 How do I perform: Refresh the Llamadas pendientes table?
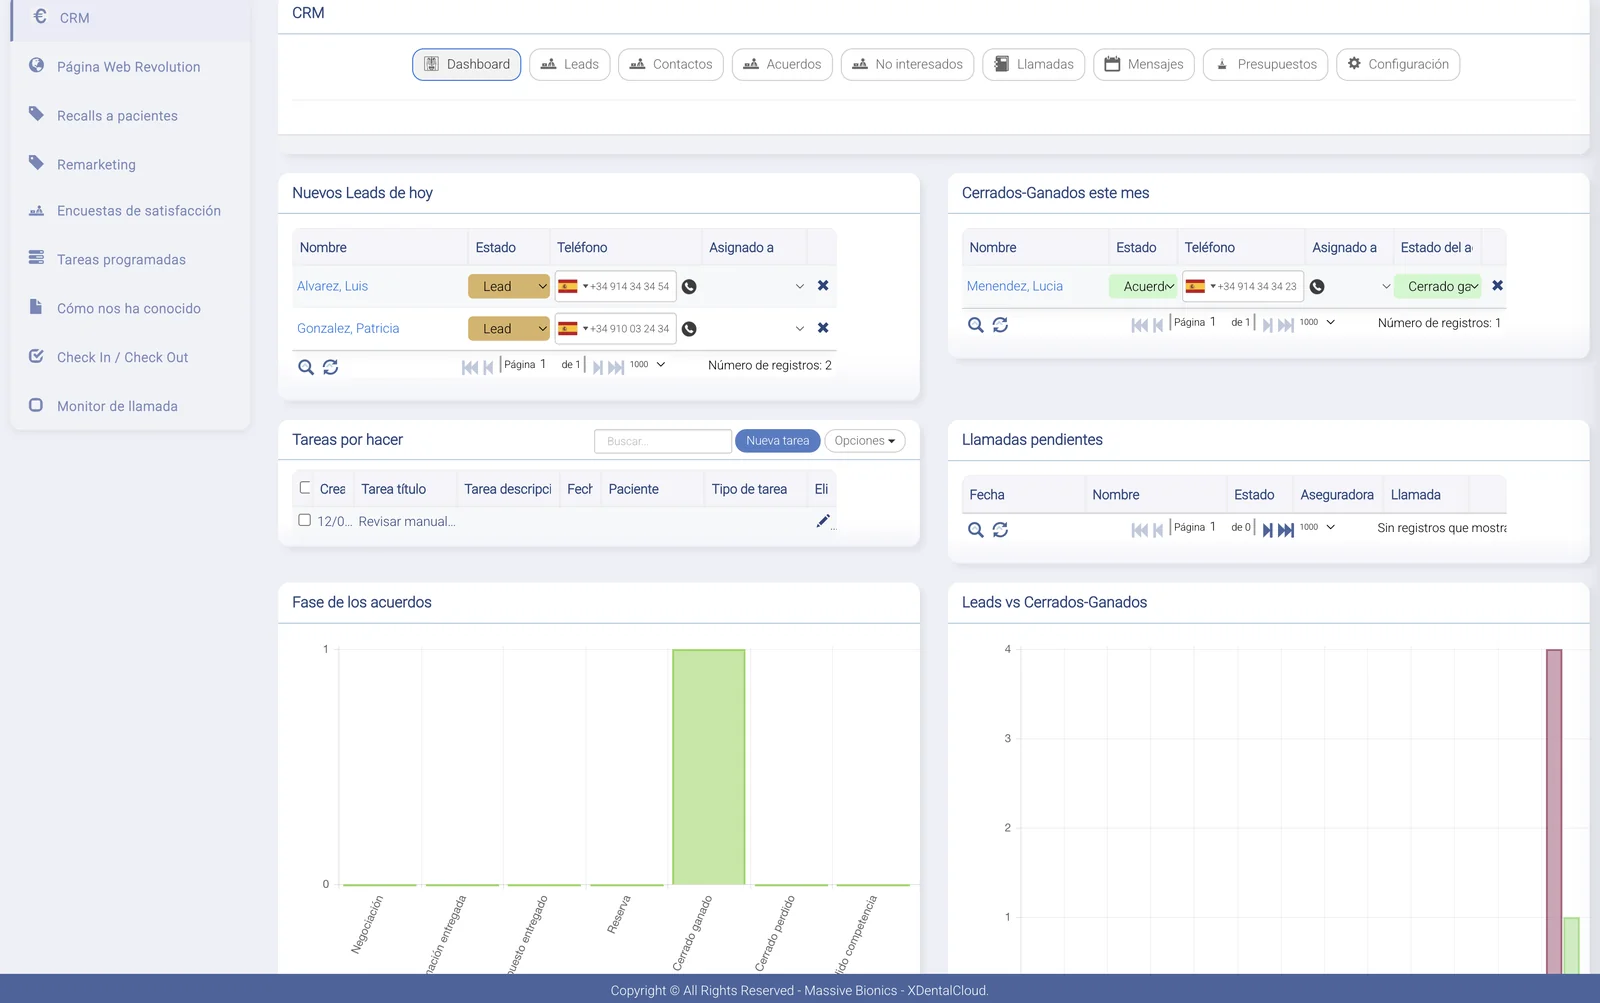(1000, 530)
